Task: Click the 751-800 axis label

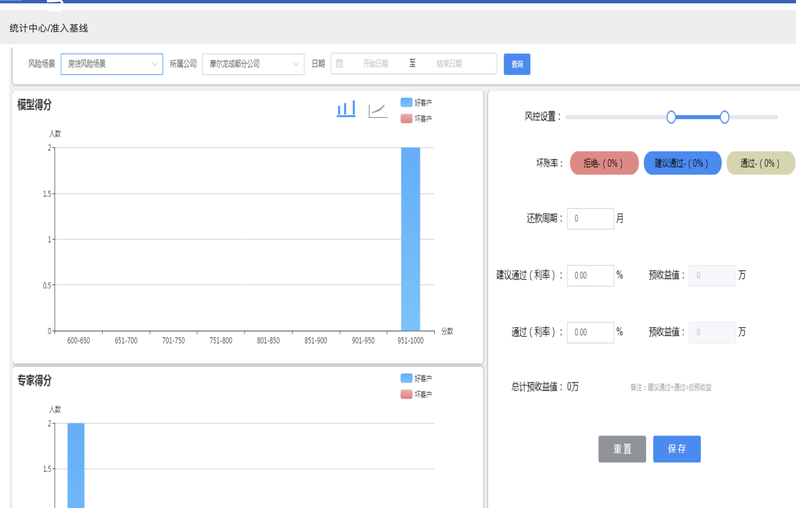Action: point(221,341)
